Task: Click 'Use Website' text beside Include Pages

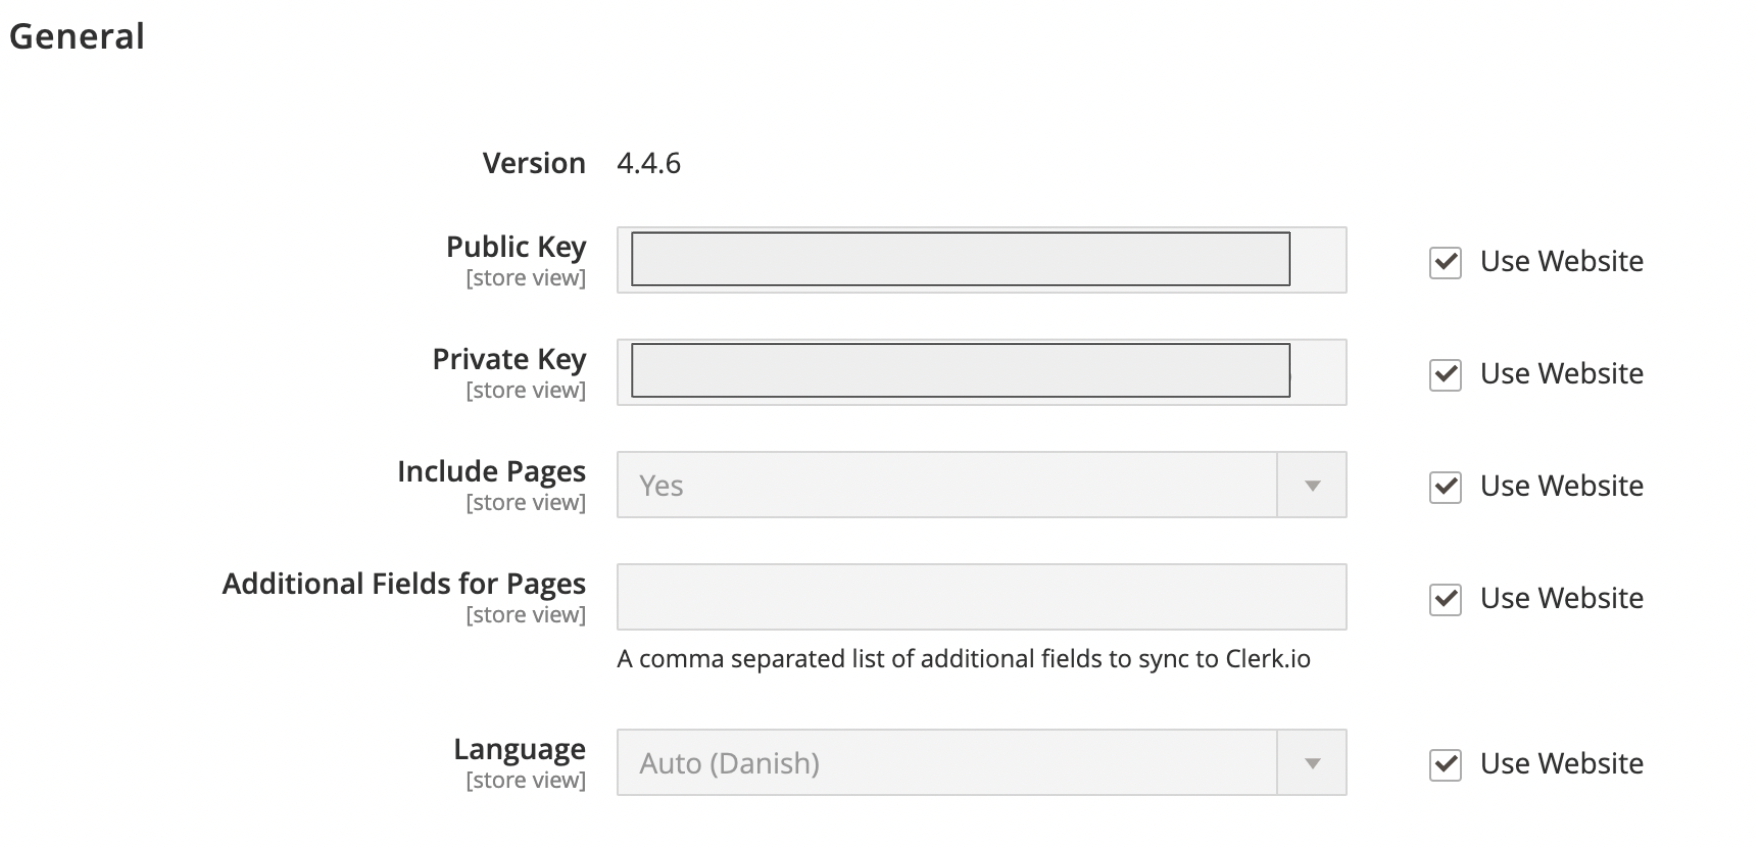Action: [x=1561, y=486]
